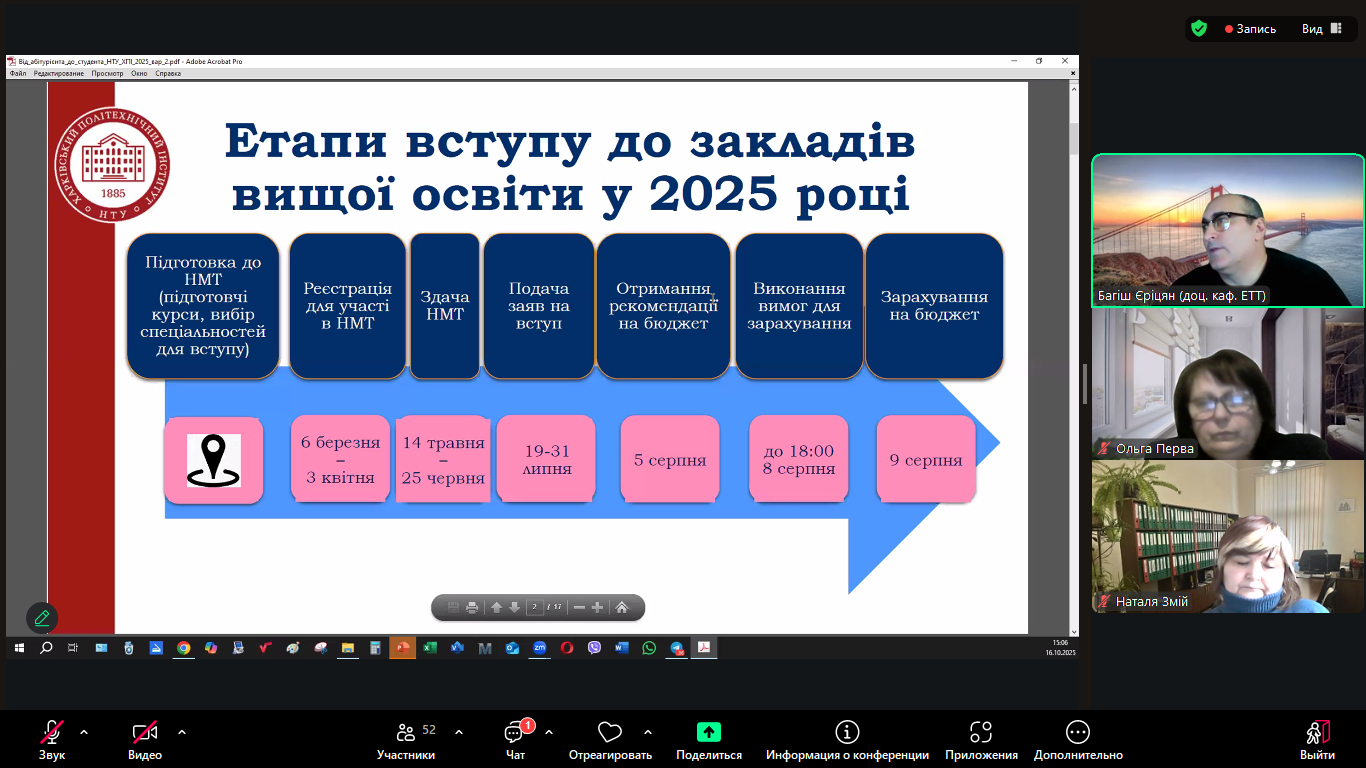Click the location pin image on the slide
This screenshot has height=768, width=1366.
coord(214,461)
